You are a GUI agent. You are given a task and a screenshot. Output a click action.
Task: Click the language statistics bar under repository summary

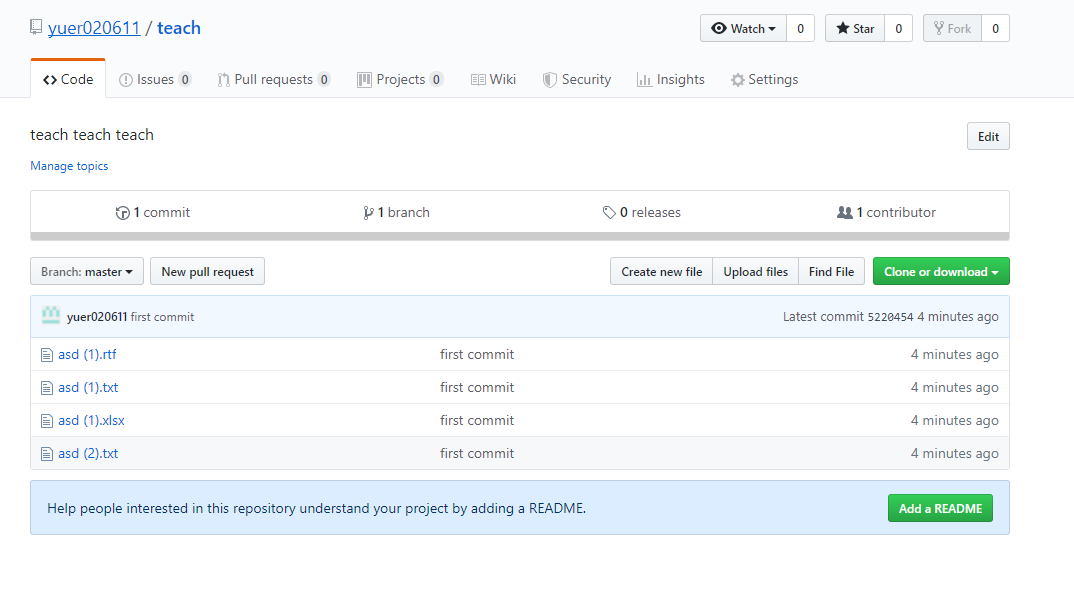click(520, 236)
